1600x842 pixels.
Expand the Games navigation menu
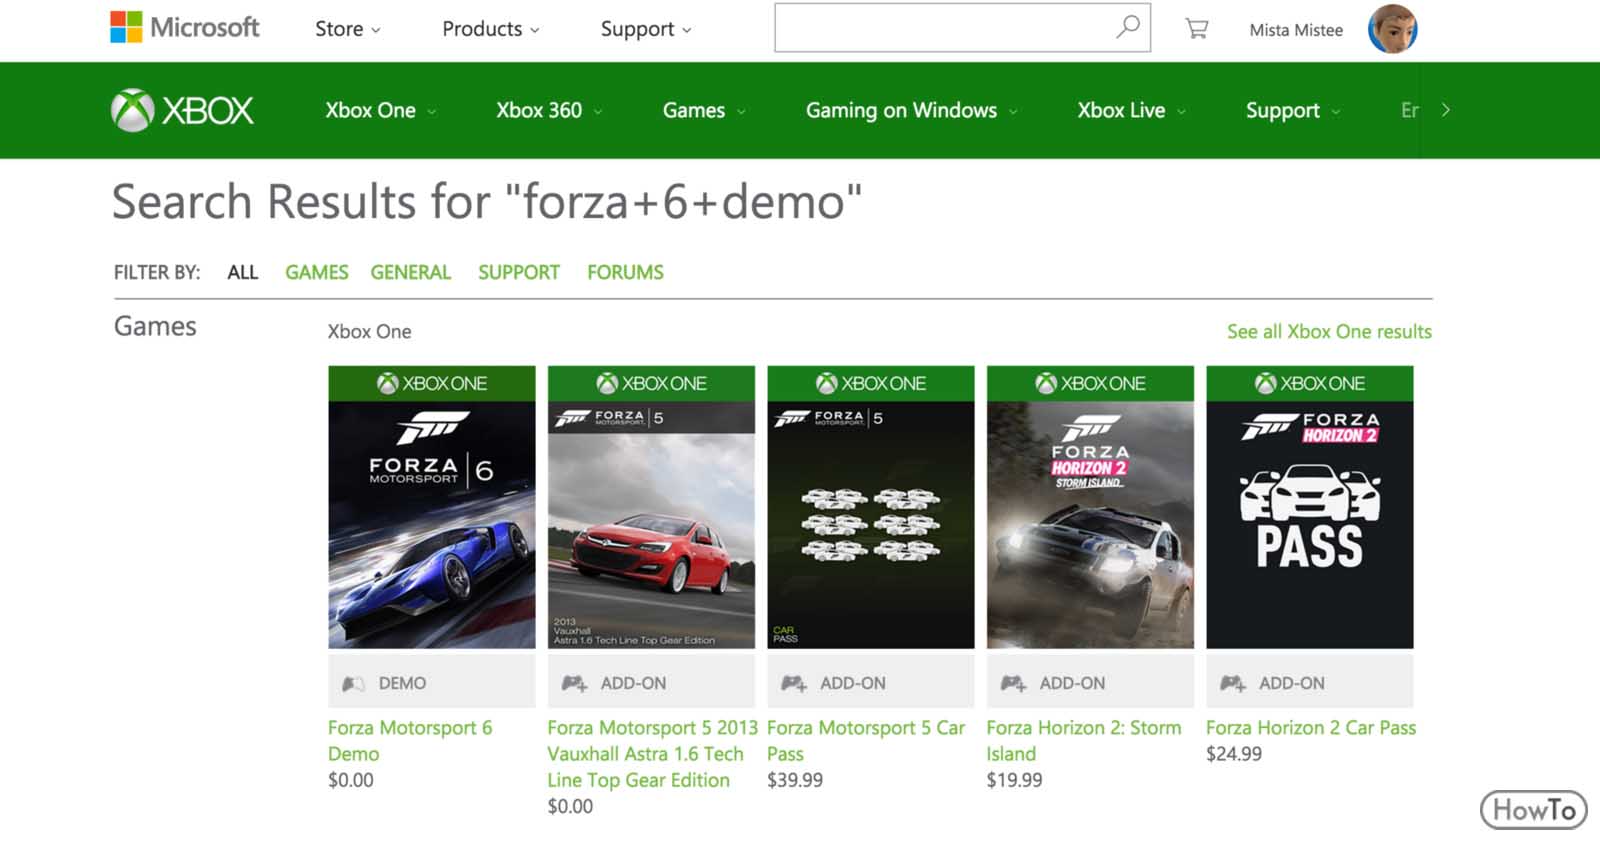tap(704, 110)
